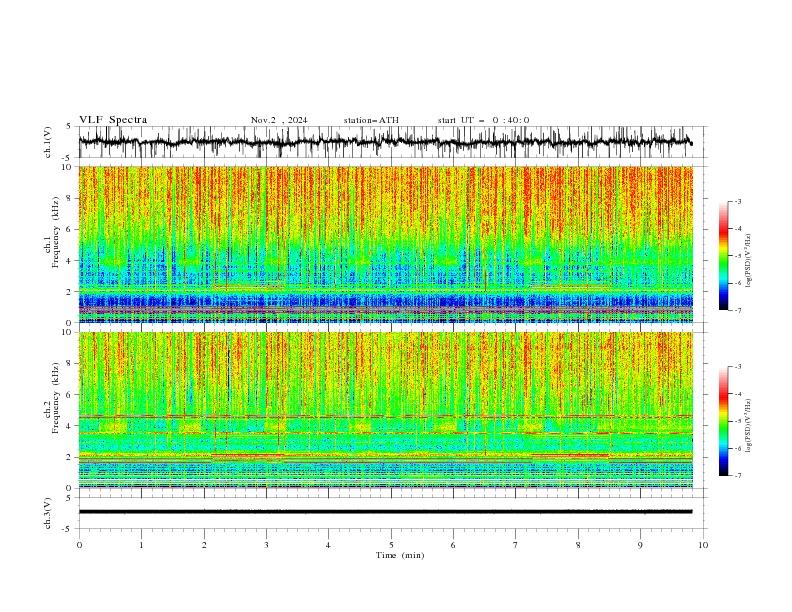
Task: Click the "9" tick on the time axis
Action: point(640,545)
